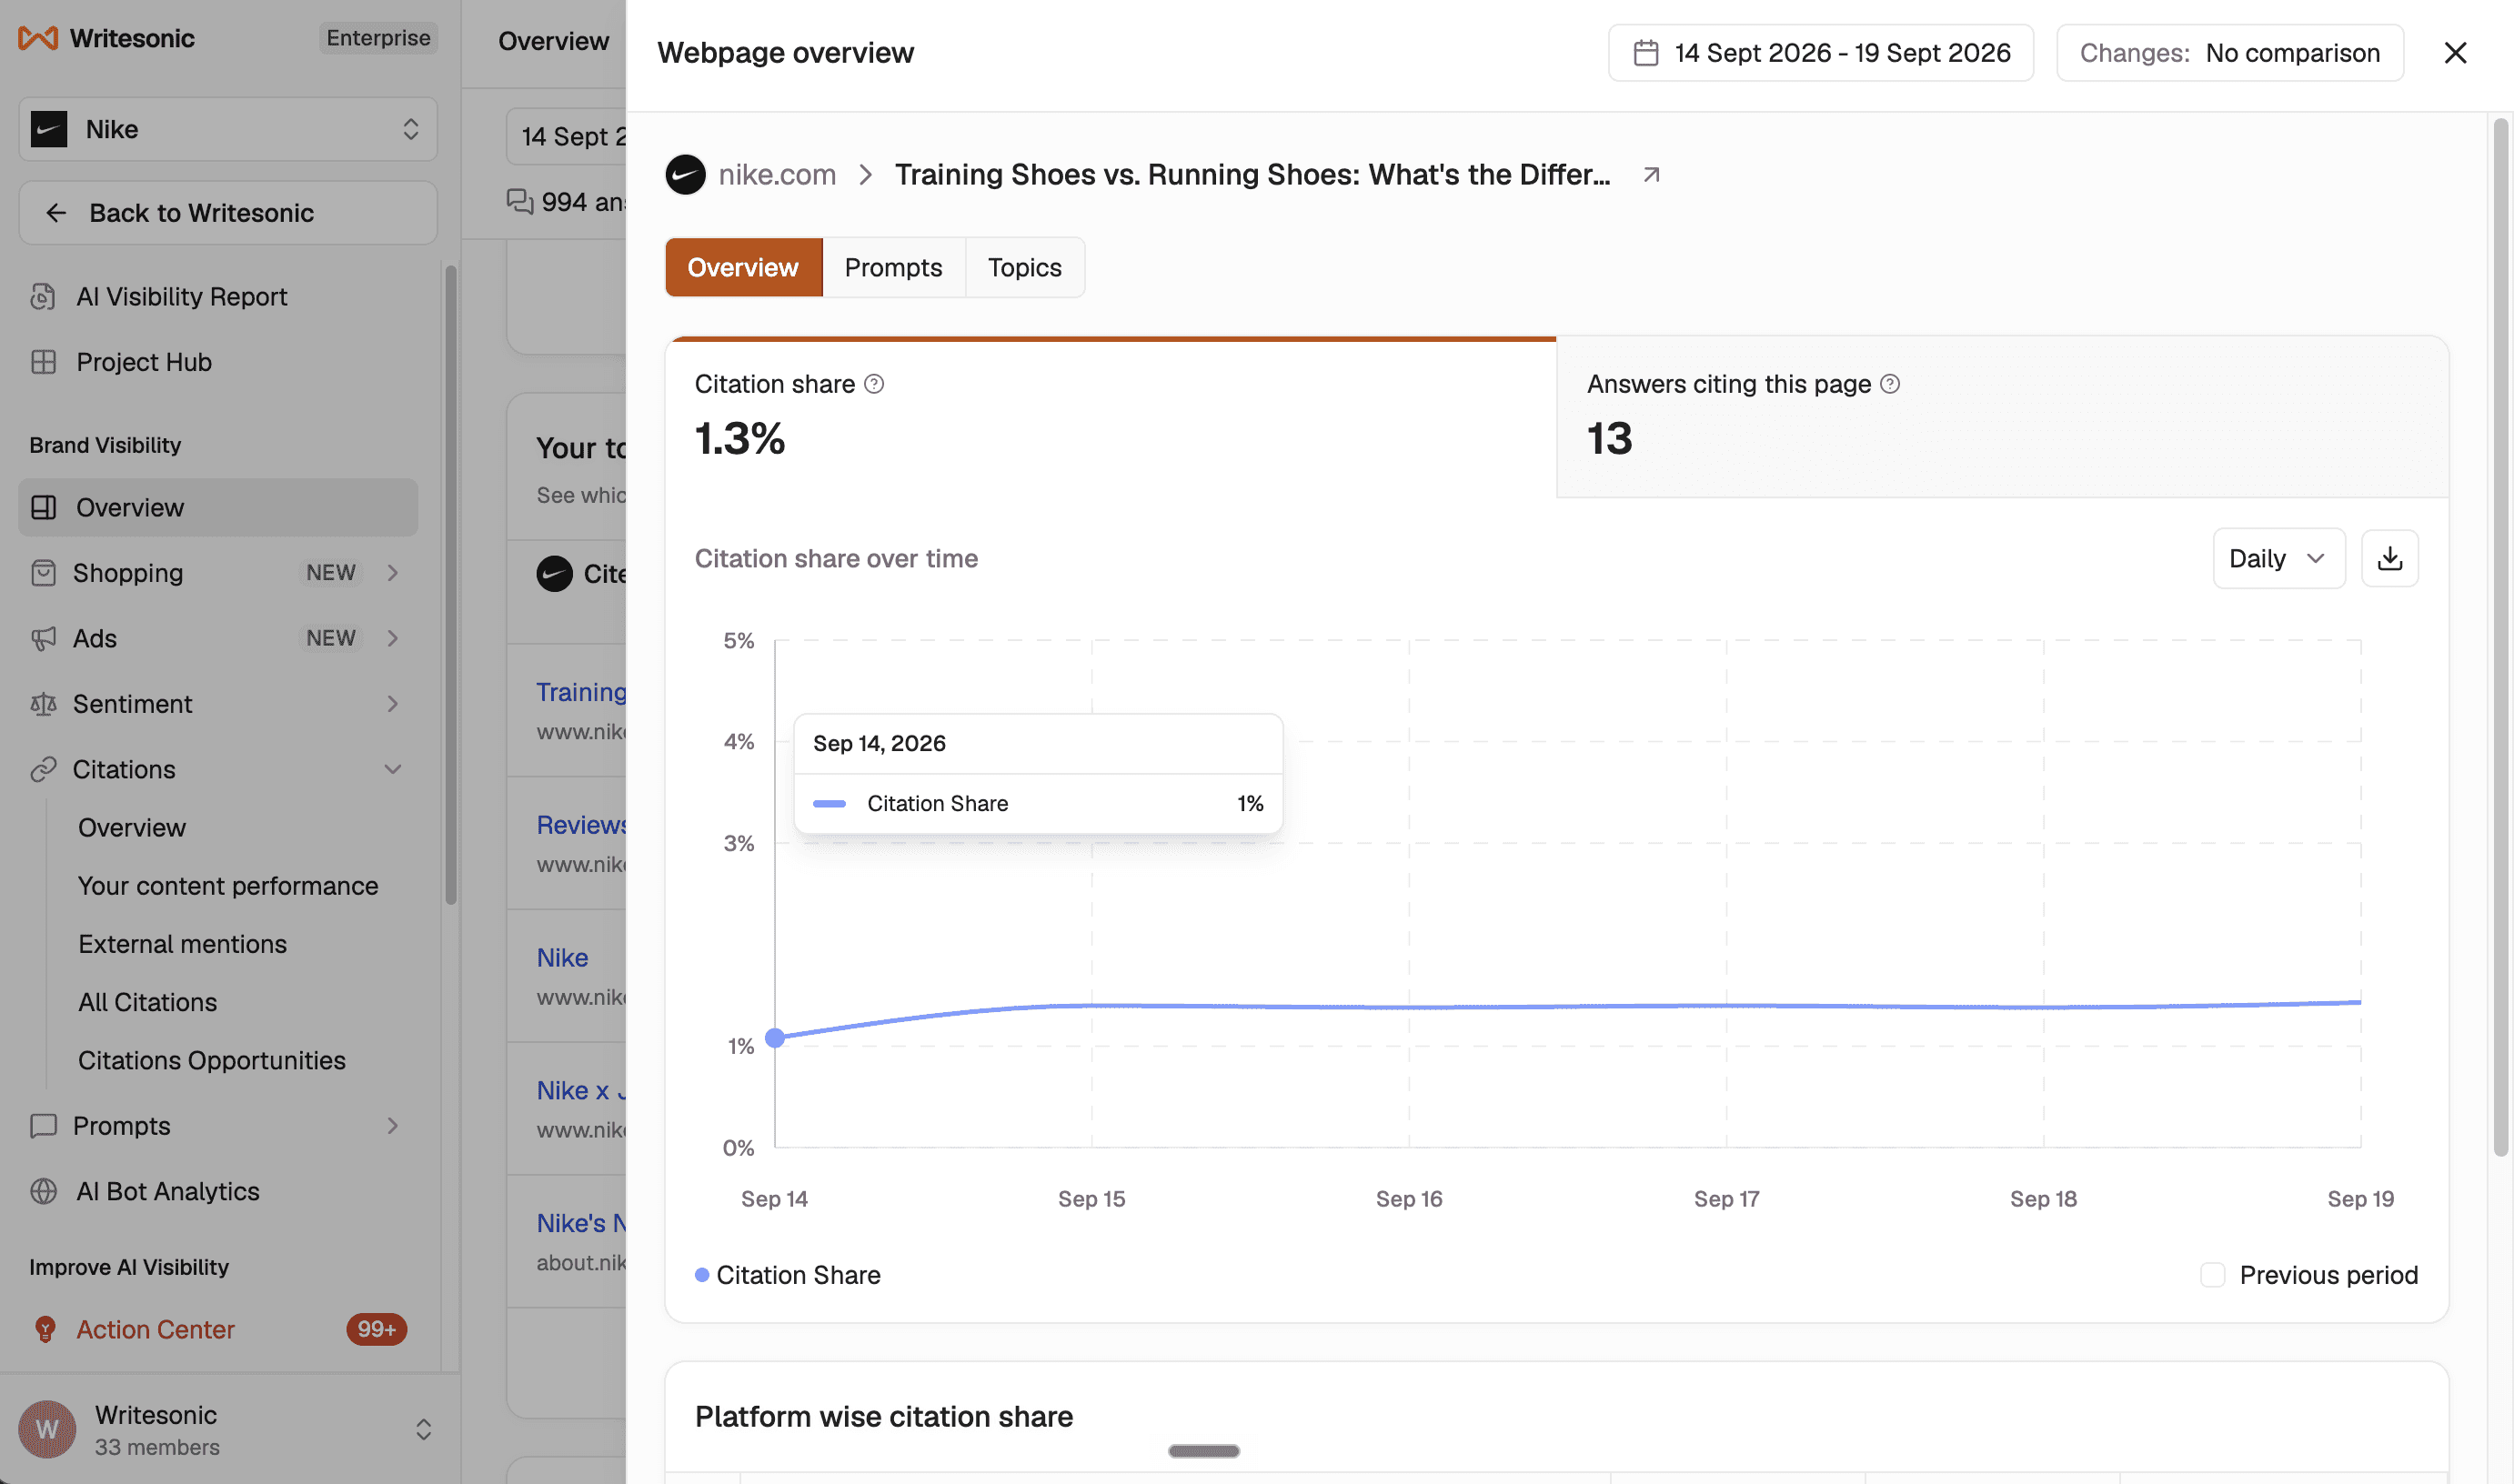Click the AI Bot Analytics globe icon
This screenshot has height=1484, width=2514.
pyautogui.click(x=43, y=1191)
